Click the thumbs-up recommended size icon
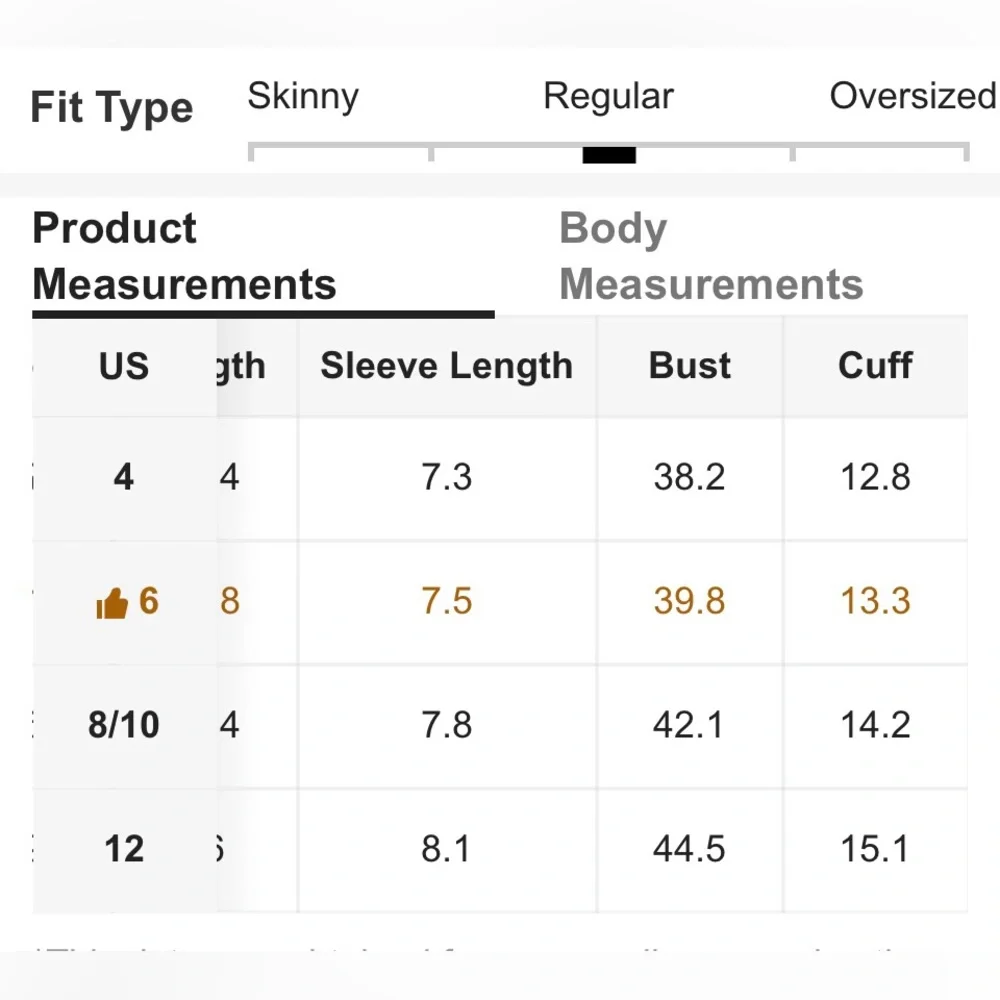Viewport: 1000px width, 1000px height. 112,603
